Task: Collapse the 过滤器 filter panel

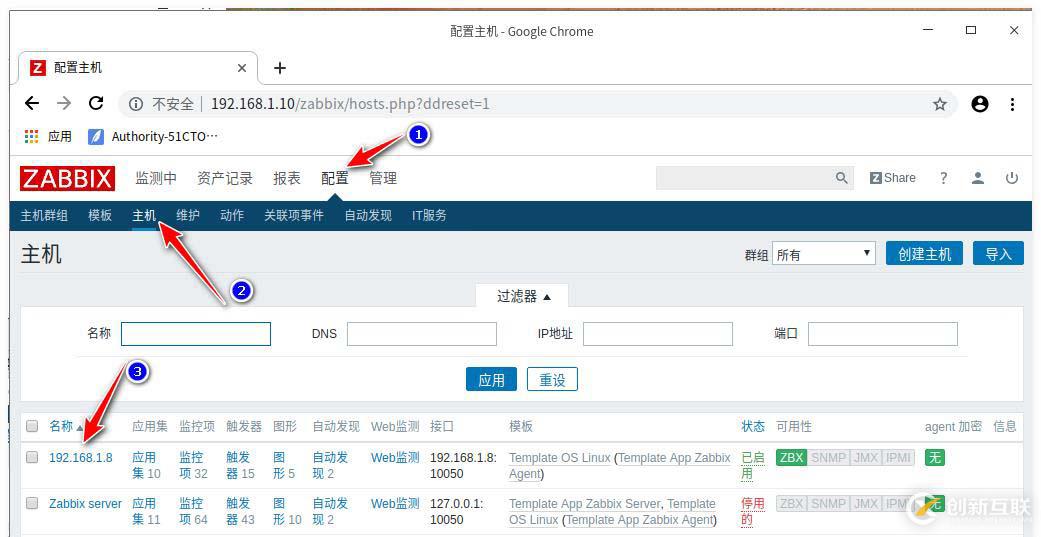Action: point(524,296)
